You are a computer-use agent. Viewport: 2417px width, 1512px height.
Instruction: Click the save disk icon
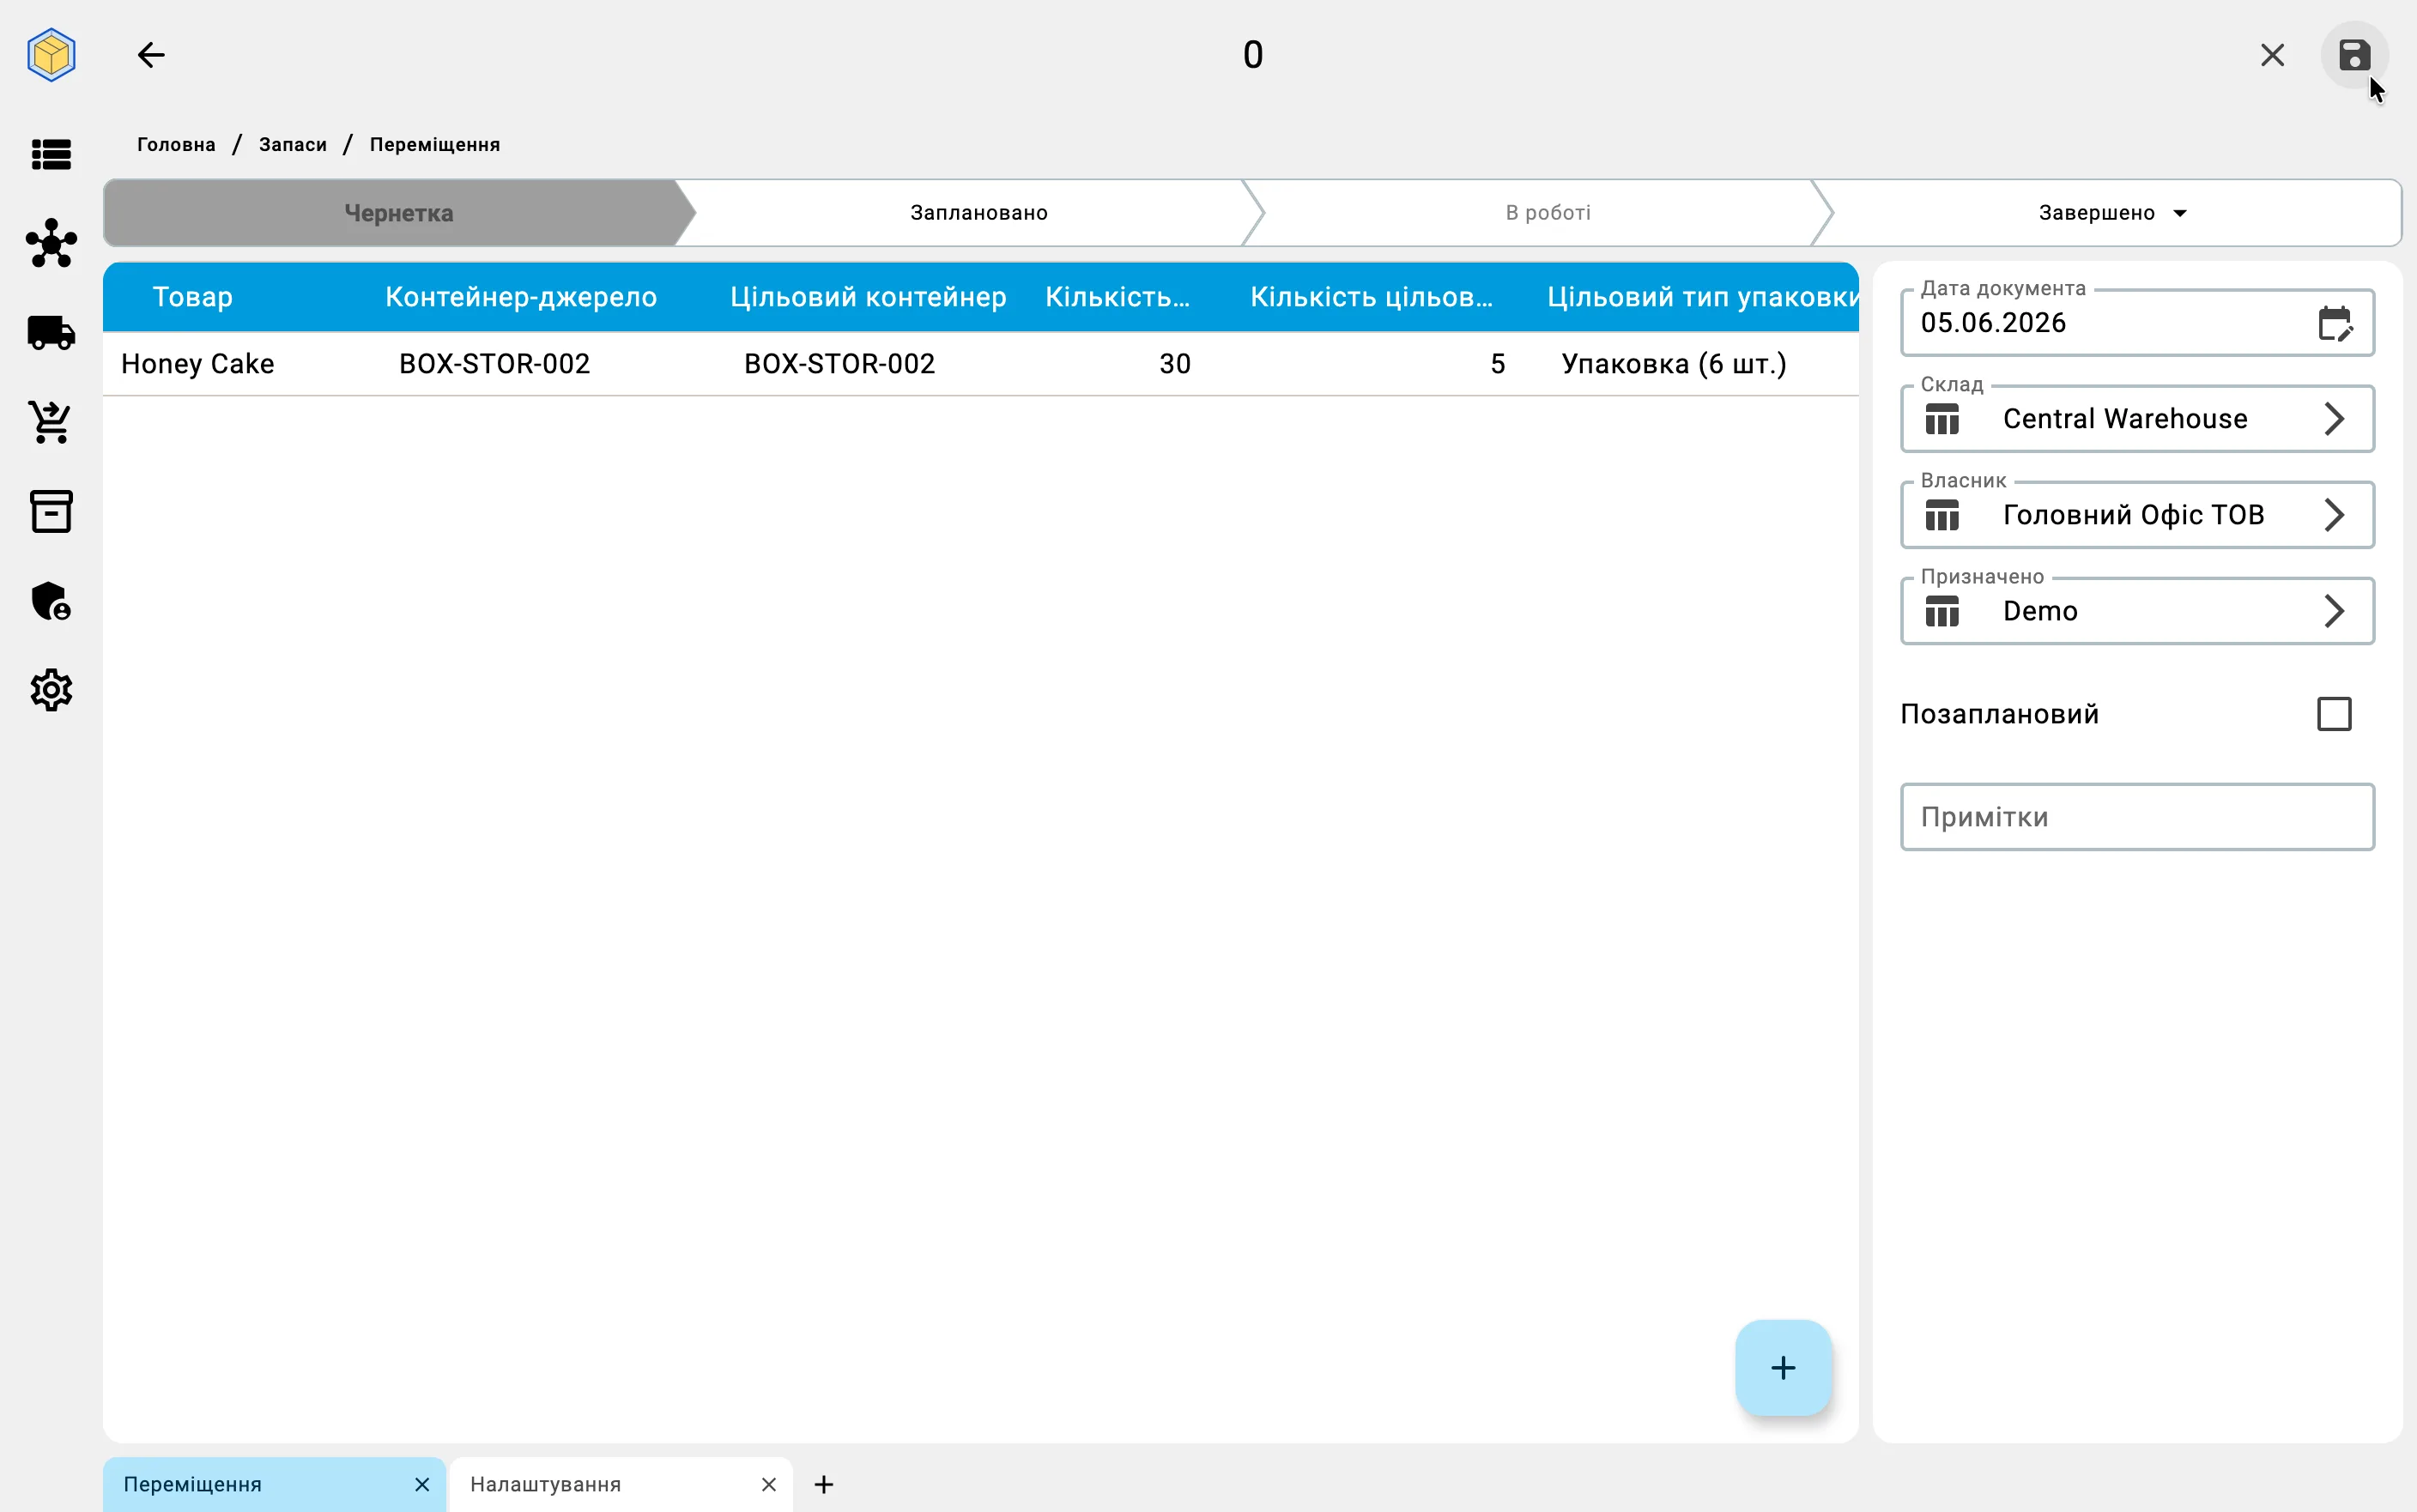2354,55
